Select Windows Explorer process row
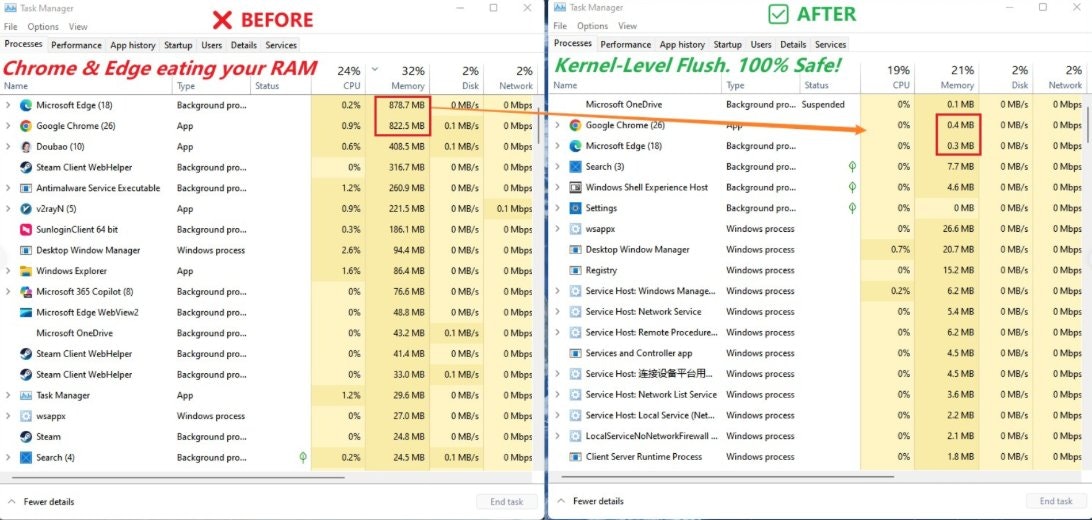1092x520 pixels. tap(268, 271)
